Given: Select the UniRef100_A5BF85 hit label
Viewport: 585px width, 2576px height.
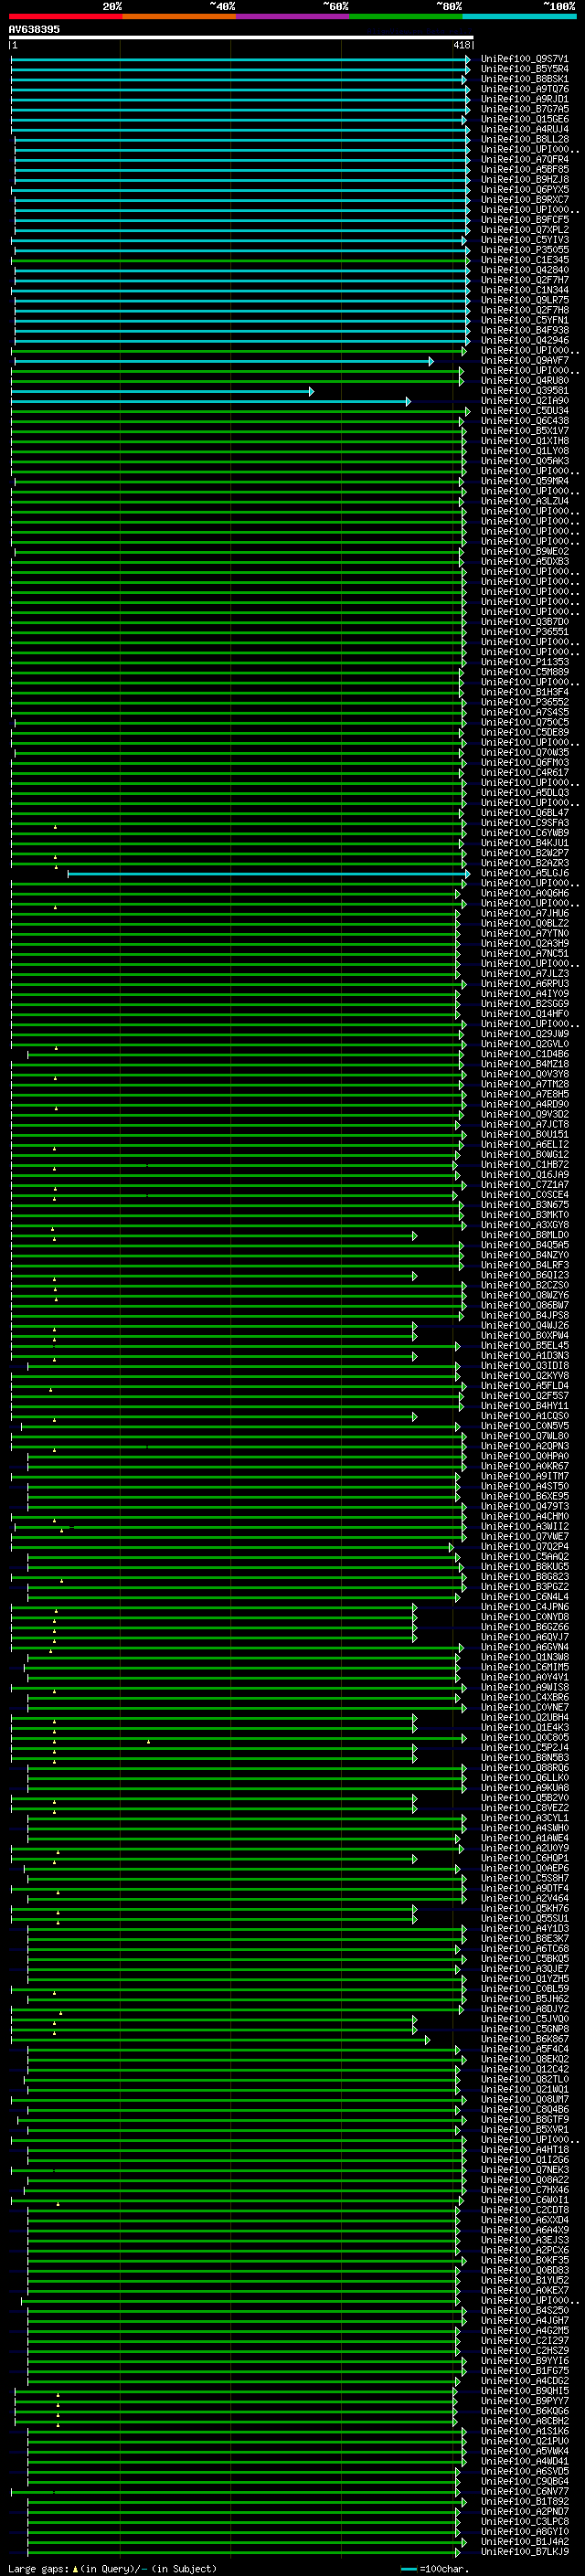Looking at the screenshot, I should coord(524,169).
